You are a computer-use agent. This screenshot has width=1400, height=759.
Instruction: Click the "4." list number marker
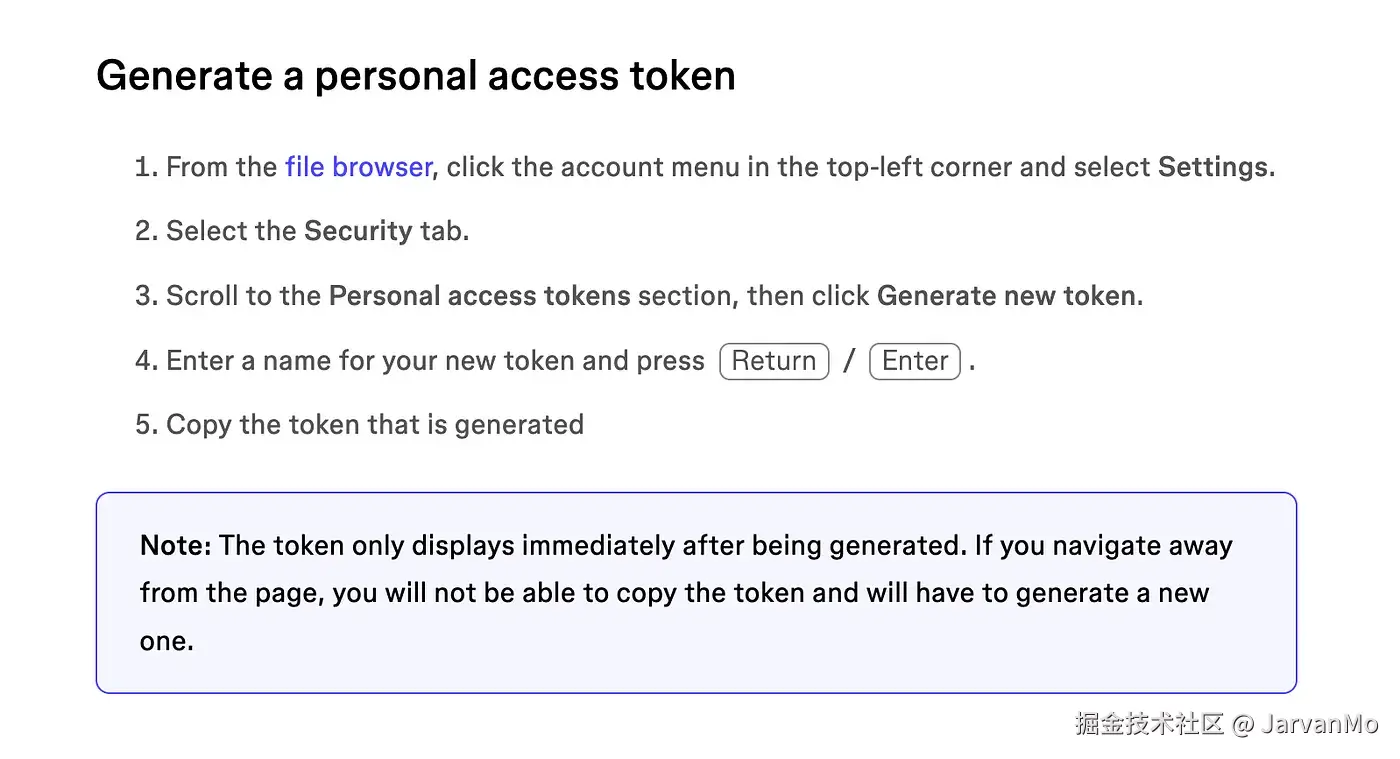point(147,361)
